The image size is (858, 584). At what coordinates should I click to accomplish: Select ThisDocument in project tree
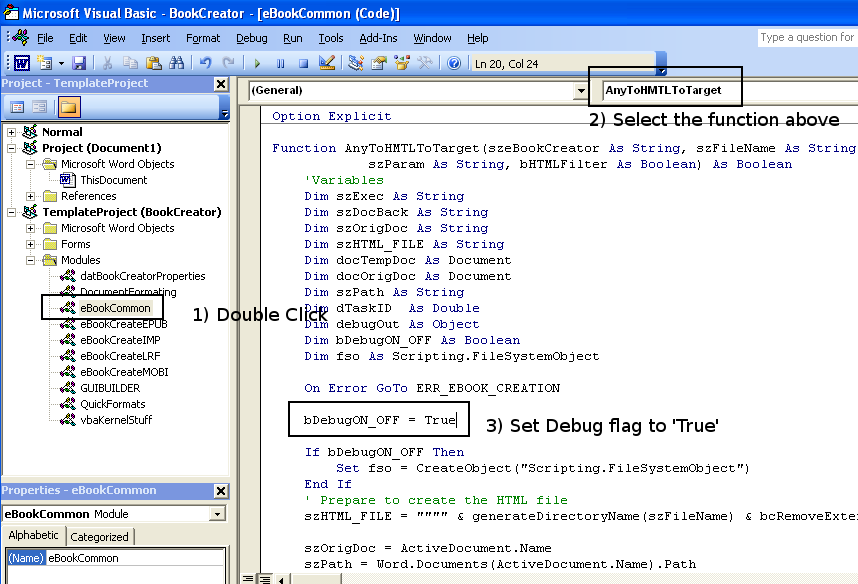click(113, 180)
